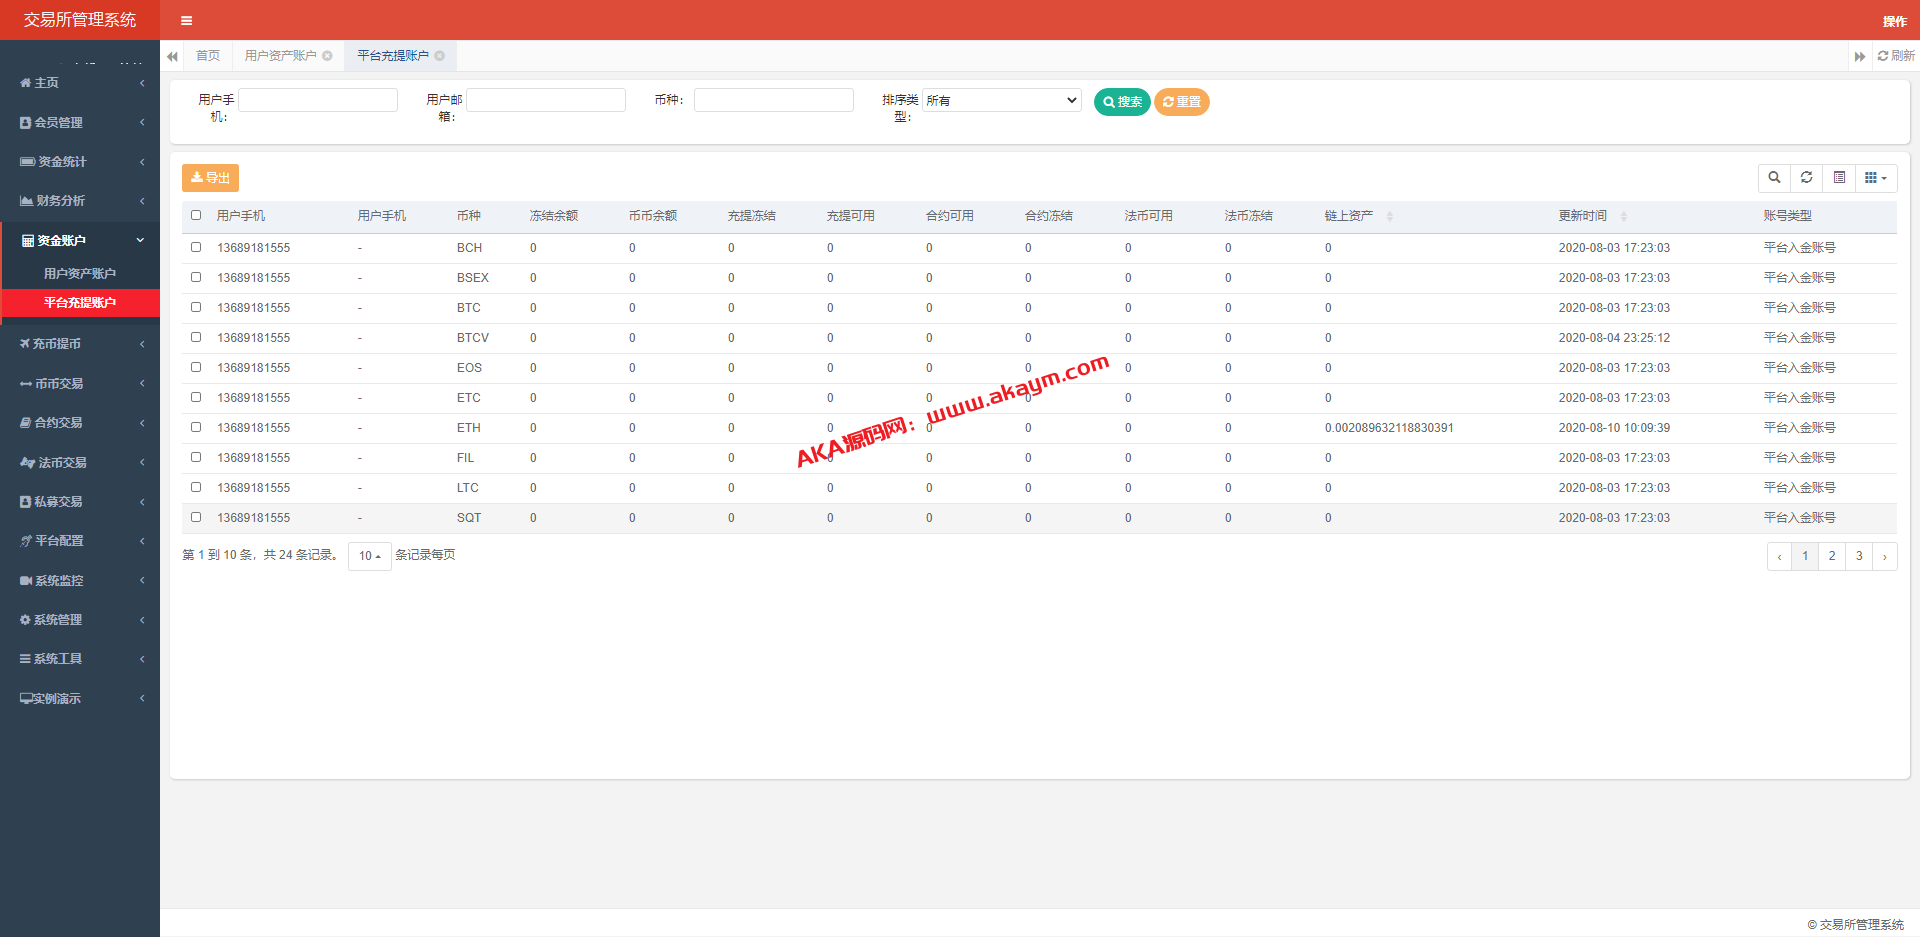Click the 币种 input field
Image resolution: width=1920 pixels, height=937 pixels.
click(773, 100)
